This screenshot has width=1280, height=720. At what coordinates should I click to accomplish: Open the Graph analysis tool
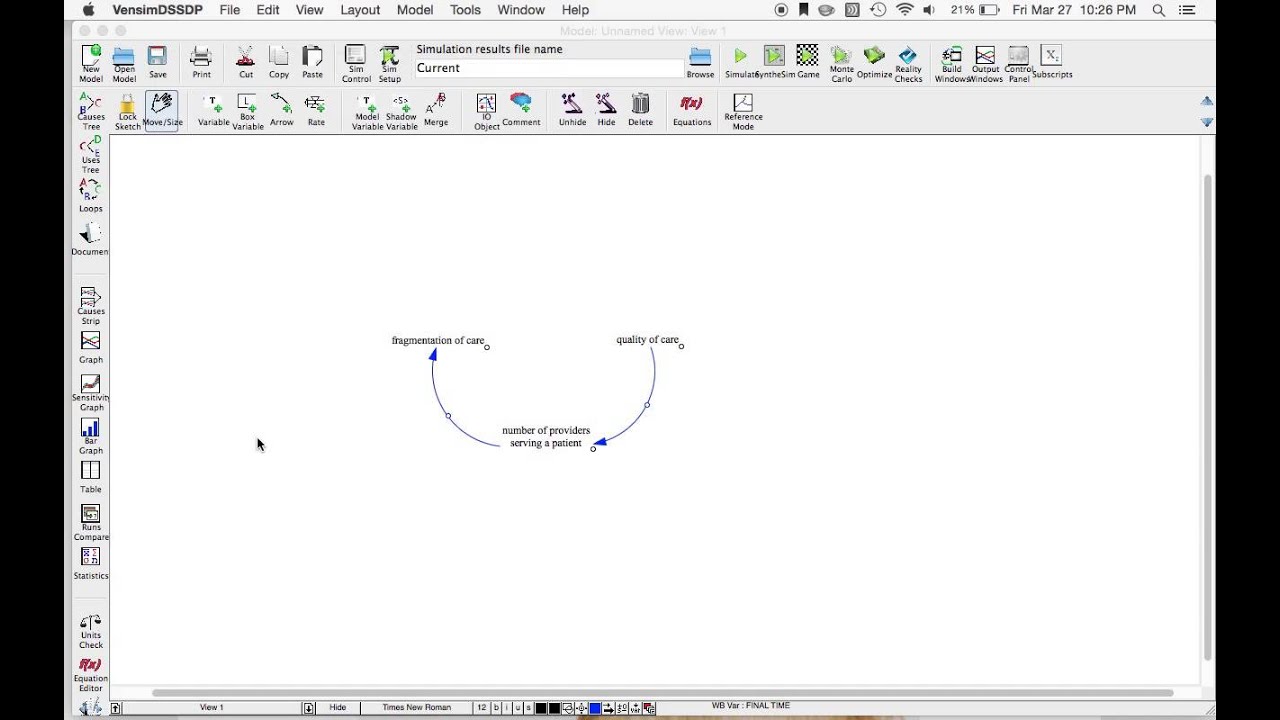[x=91, y=348]
